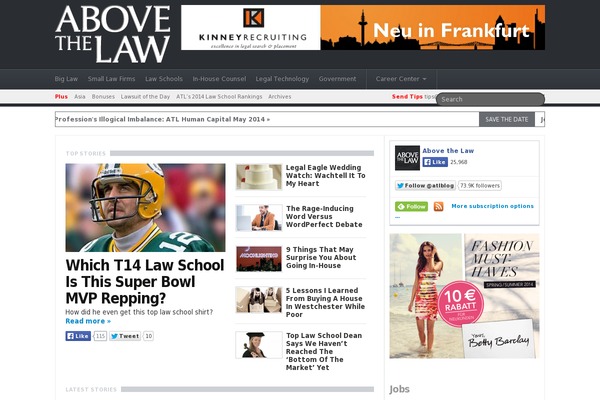Open the Government section
600x400 pixels.
pos(338,79)
